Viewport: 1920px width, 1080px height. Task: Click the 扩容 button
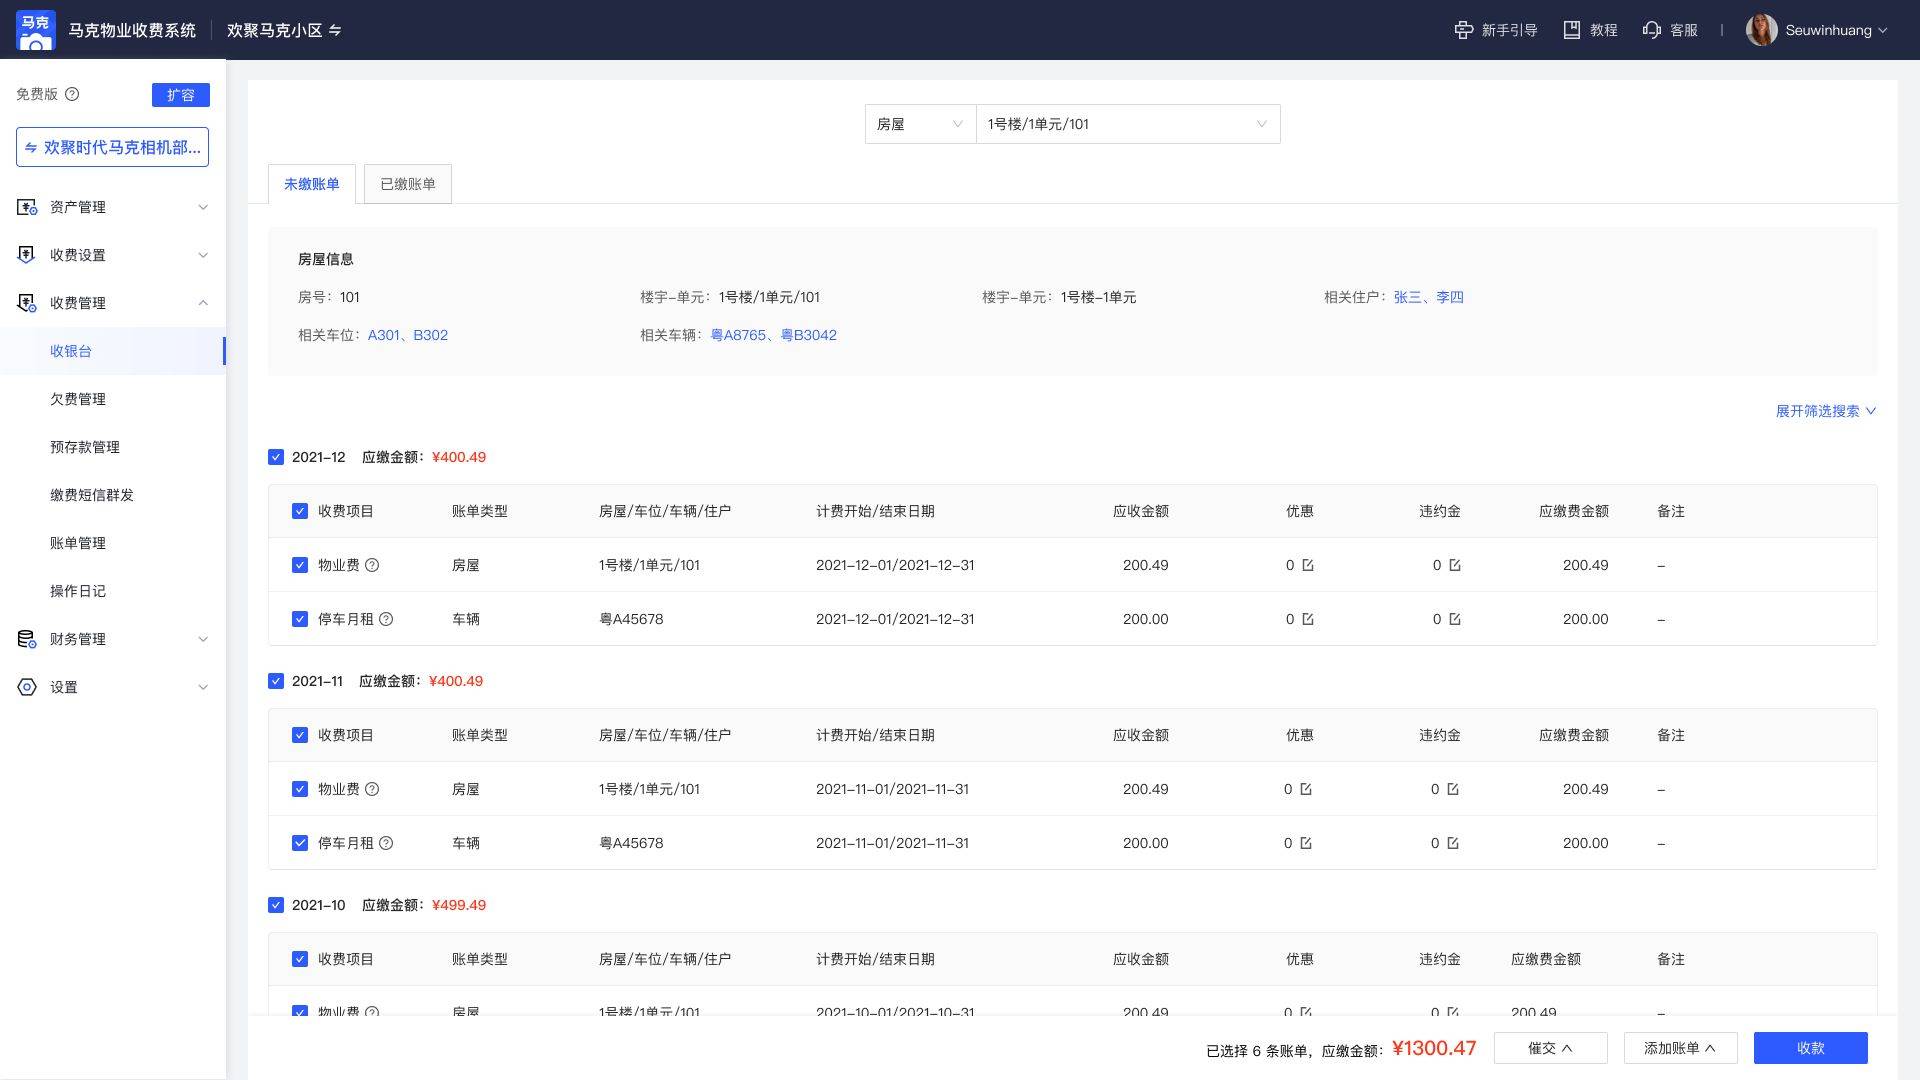[181, 95]
